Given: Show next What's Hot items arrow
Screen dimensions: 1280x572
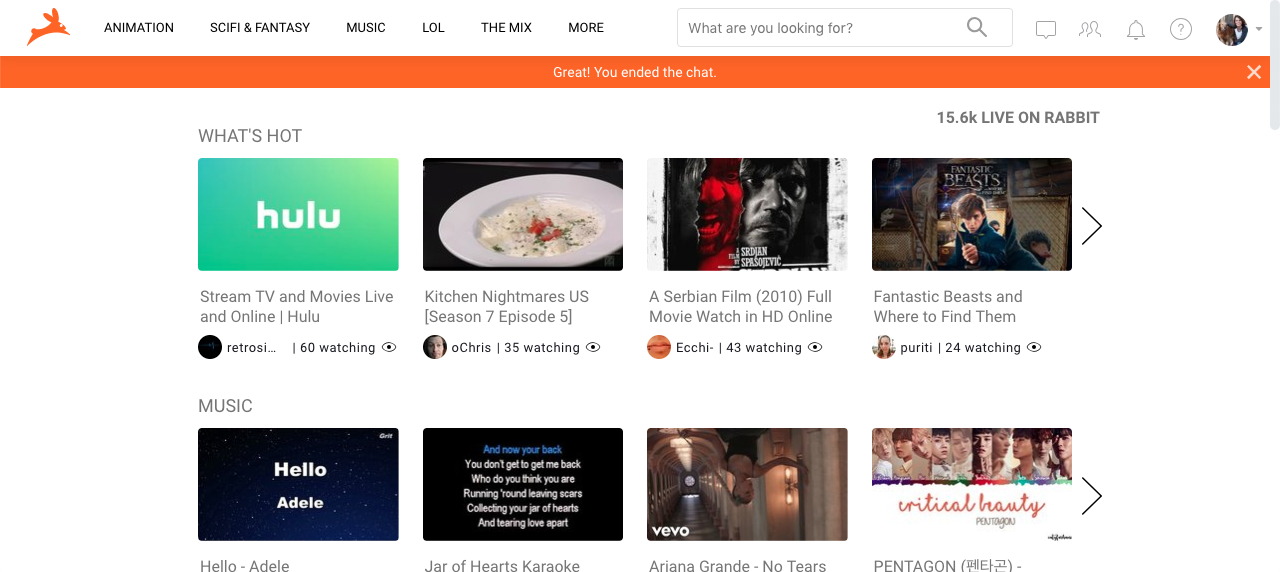Looking at the screenshot, I should click(1092, 226).
